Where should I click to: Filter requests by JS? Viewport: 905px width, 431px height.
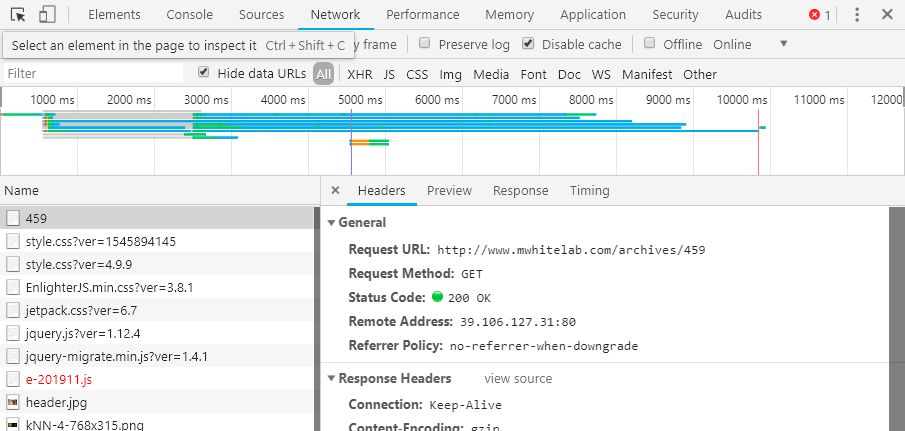click(389, 74)
